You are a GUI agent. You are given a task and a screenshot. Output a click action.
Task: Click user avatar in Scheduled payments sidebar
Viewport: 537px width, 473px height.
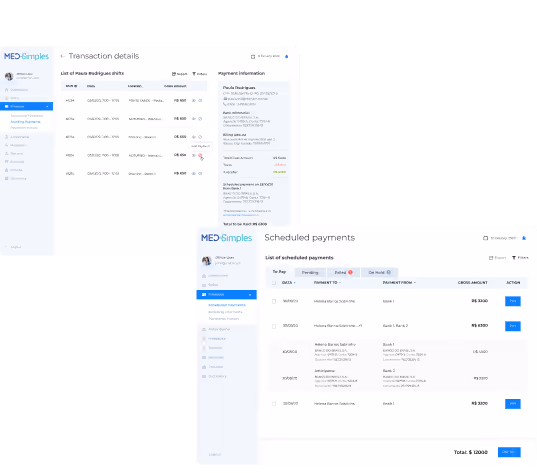207,261
